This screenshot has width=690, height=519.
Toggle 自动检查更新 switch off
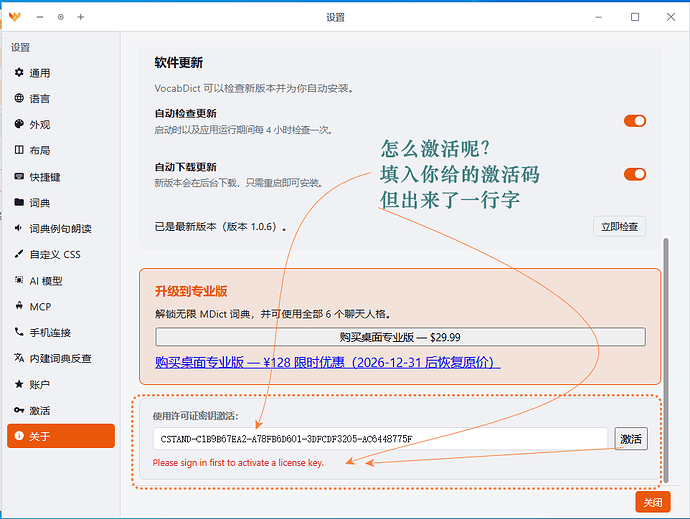tap(635, 121)
